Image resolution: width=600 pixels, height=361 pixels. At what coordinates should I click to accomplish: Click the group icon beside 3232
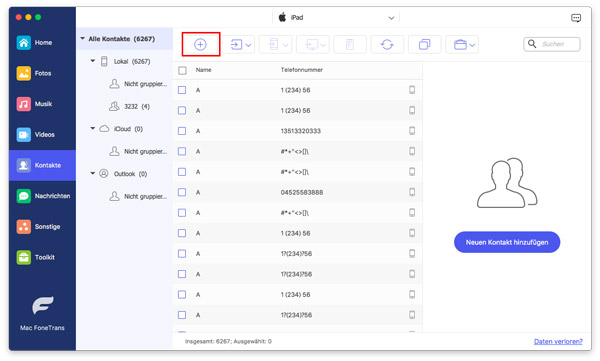(x=114, y=106)
